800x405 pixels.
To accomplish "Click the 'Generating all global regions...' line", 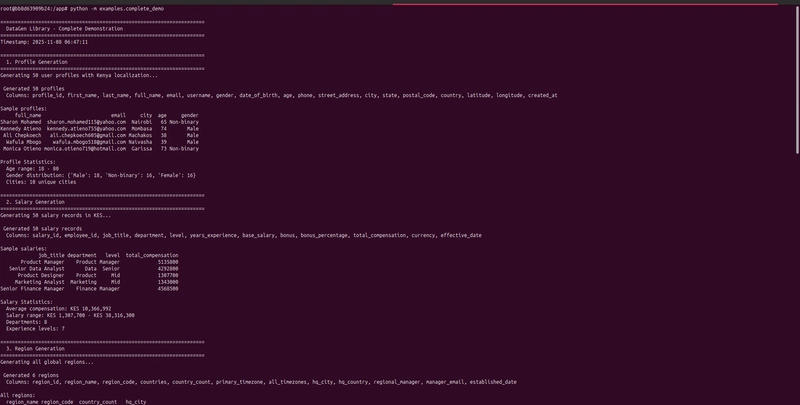I will point(46,361).
